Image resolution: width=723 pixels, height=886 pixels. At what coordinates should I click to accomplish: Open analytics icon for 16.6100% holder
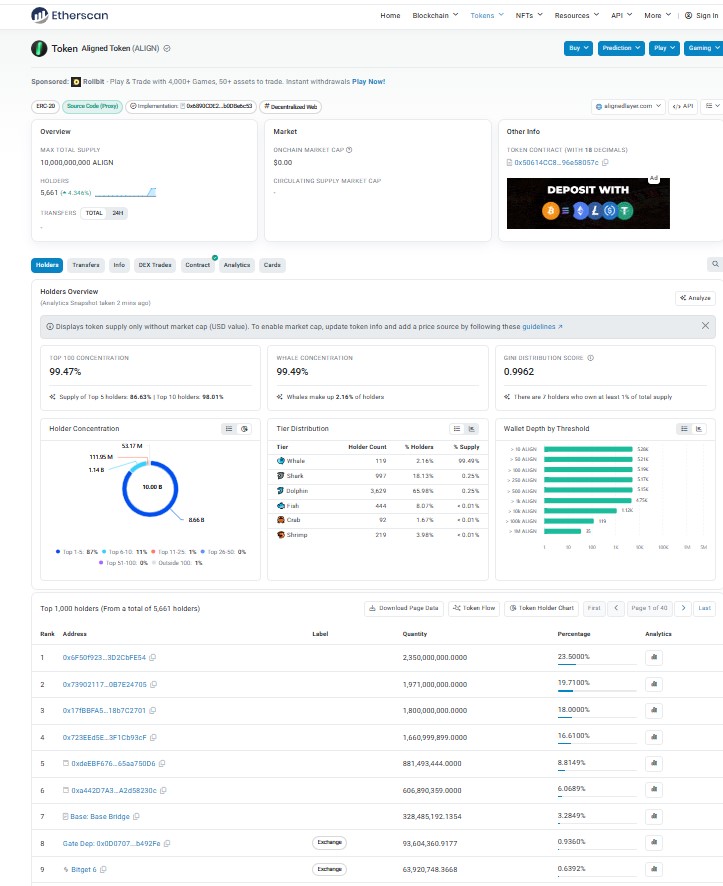654,737
